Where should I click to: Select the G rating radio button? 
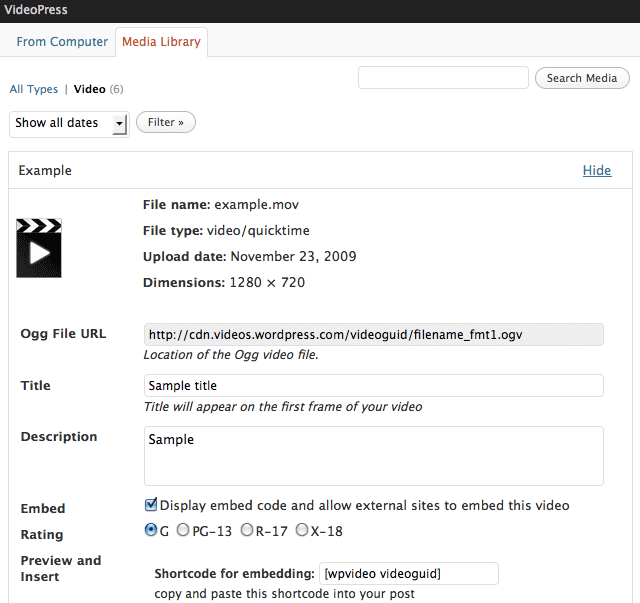coord(151,531)
